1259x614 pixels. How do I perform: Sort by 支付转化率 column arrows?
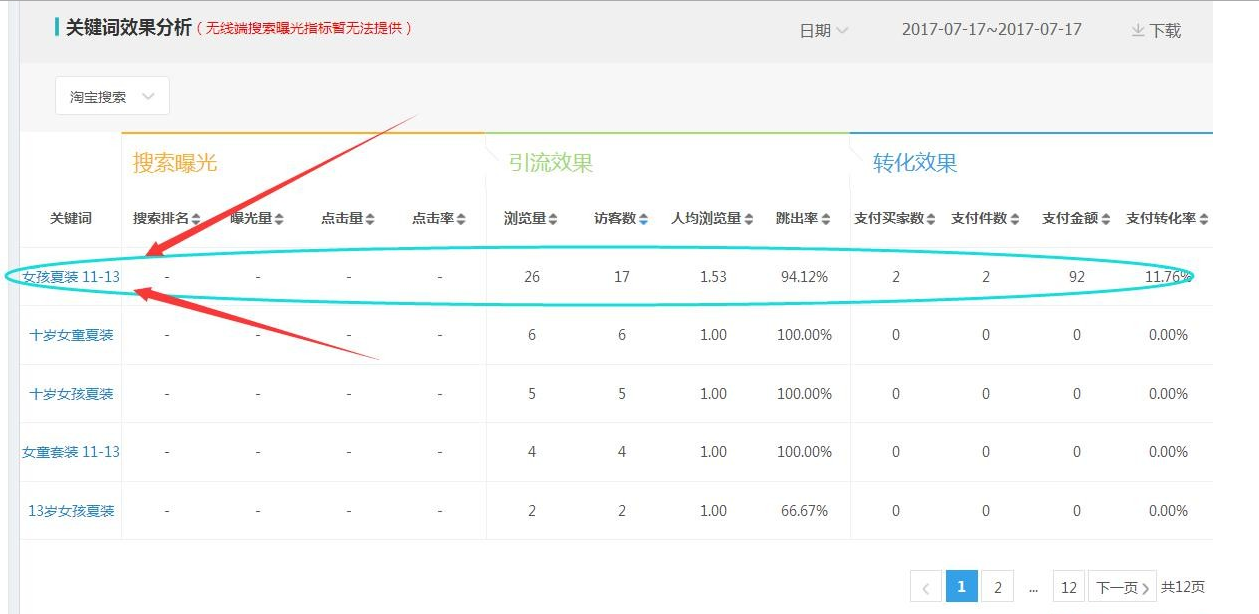click(1203, 219)
